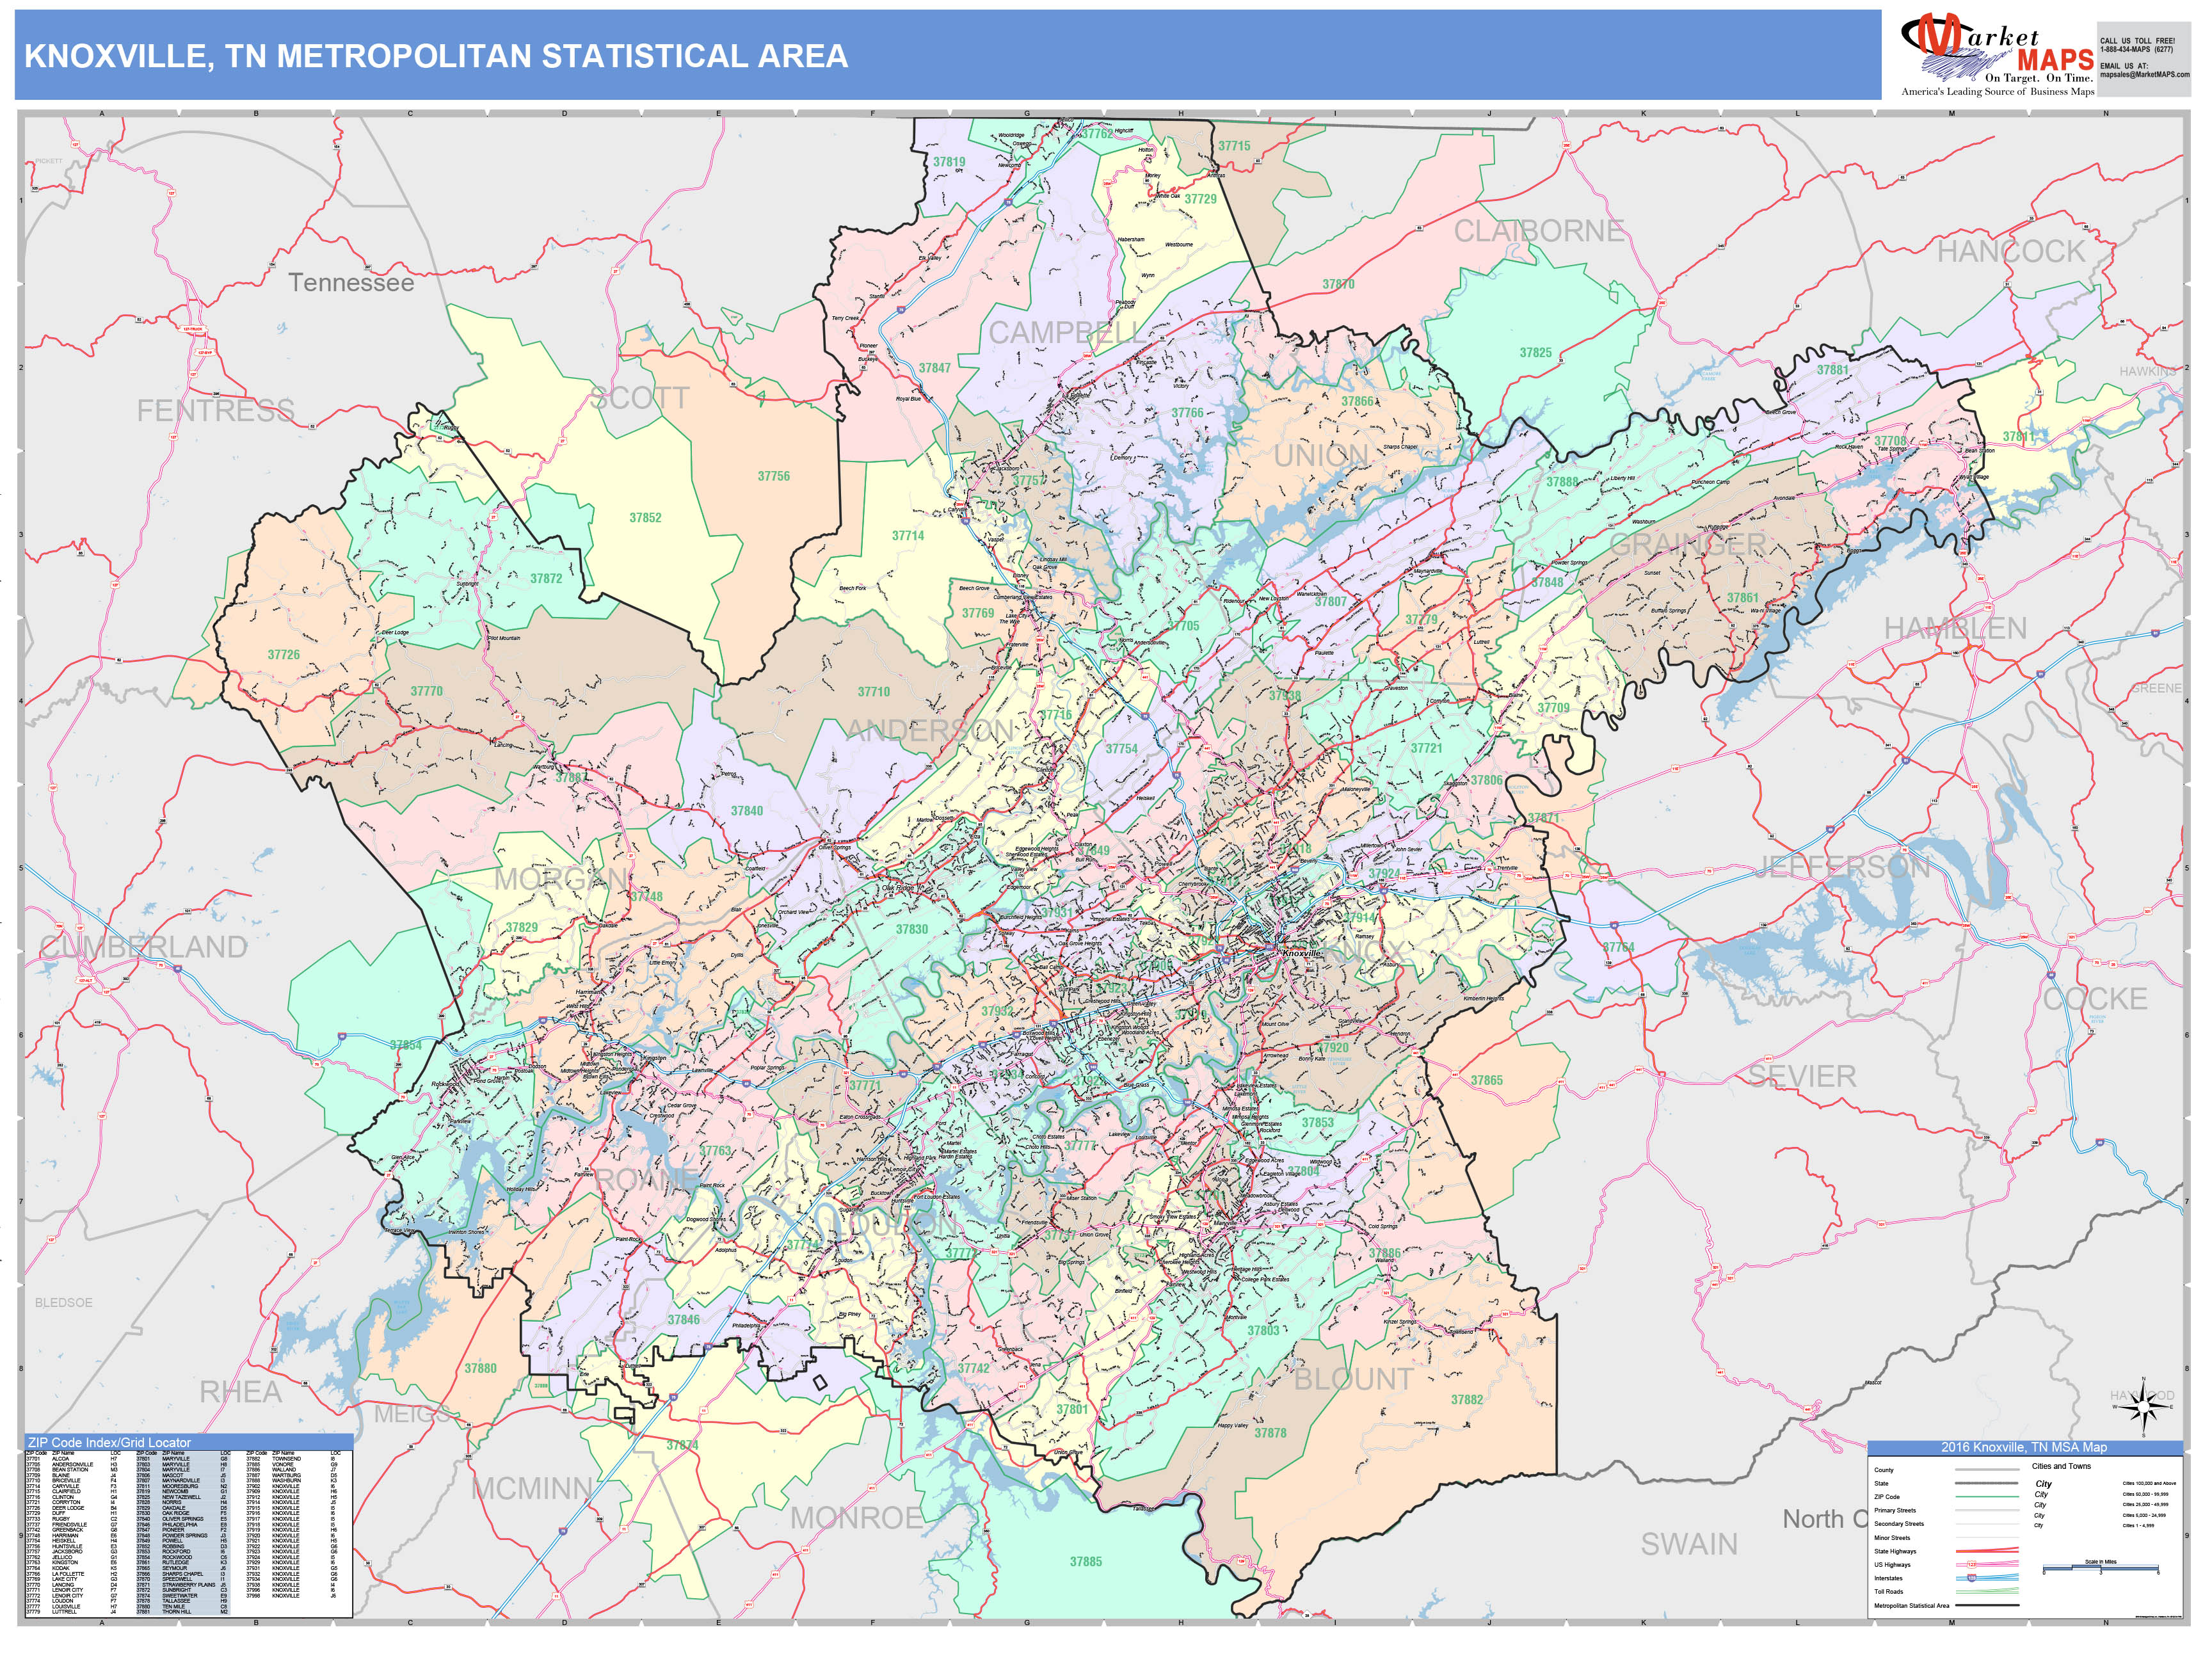Click the GRAINGER county label

point(1687,544)
